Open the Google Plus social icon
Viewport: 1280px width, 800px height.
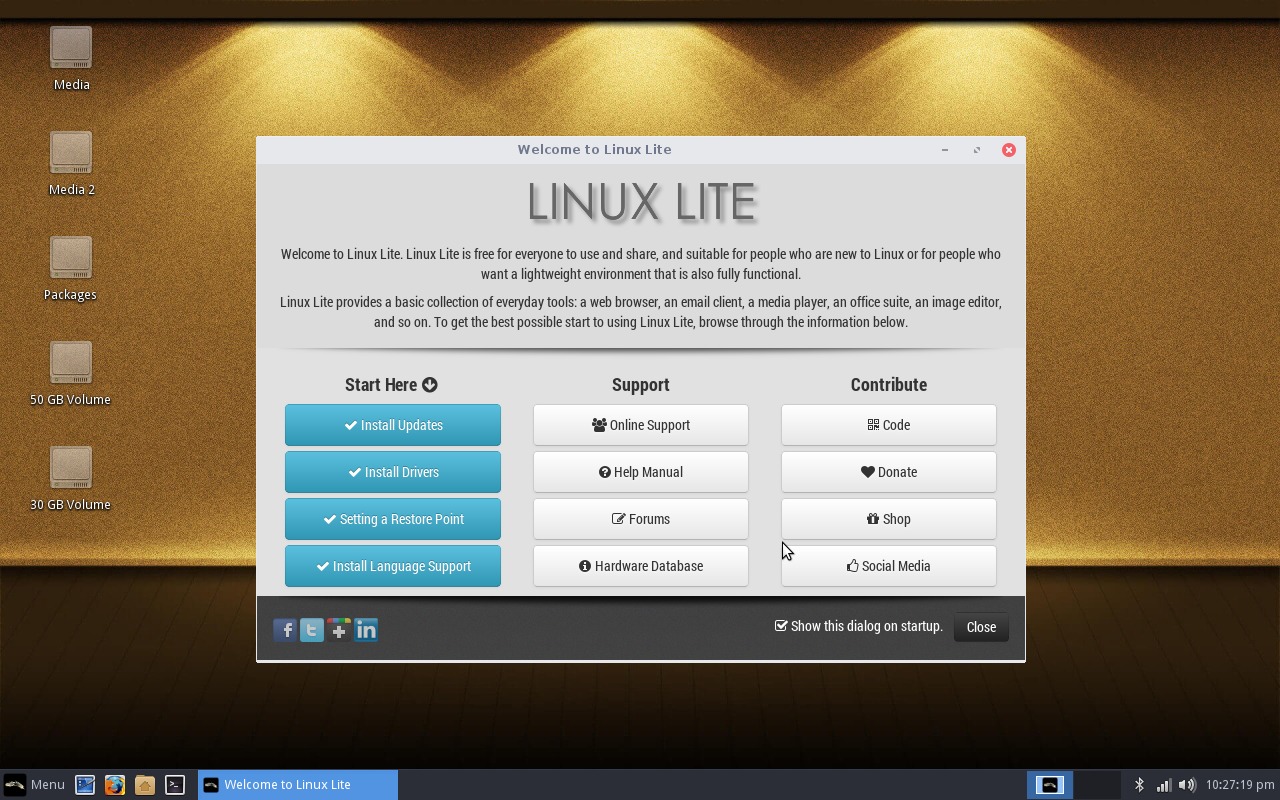pos(339,630)
